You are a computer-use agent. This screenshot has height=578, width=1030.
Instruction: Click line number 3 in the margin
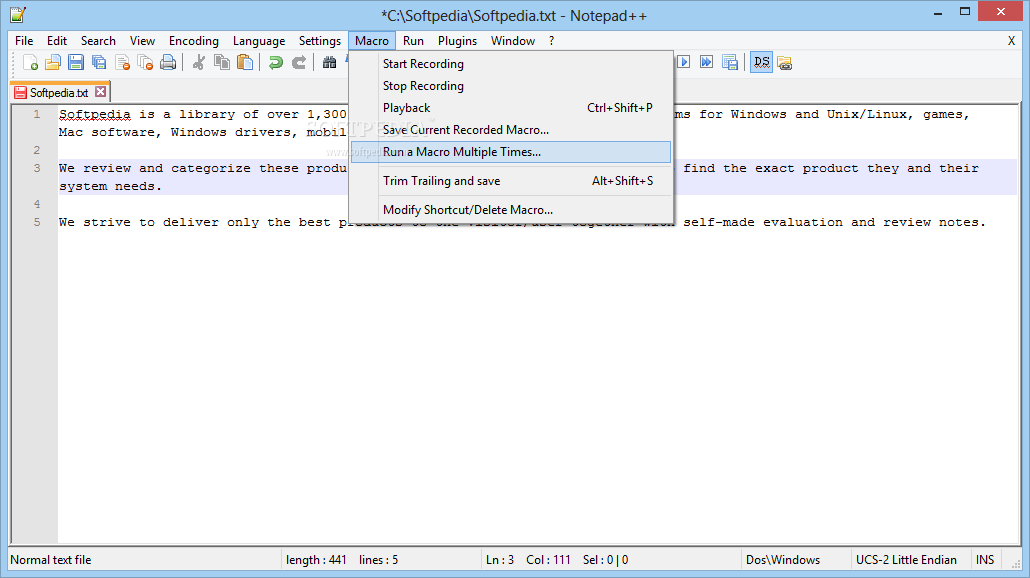37,168
